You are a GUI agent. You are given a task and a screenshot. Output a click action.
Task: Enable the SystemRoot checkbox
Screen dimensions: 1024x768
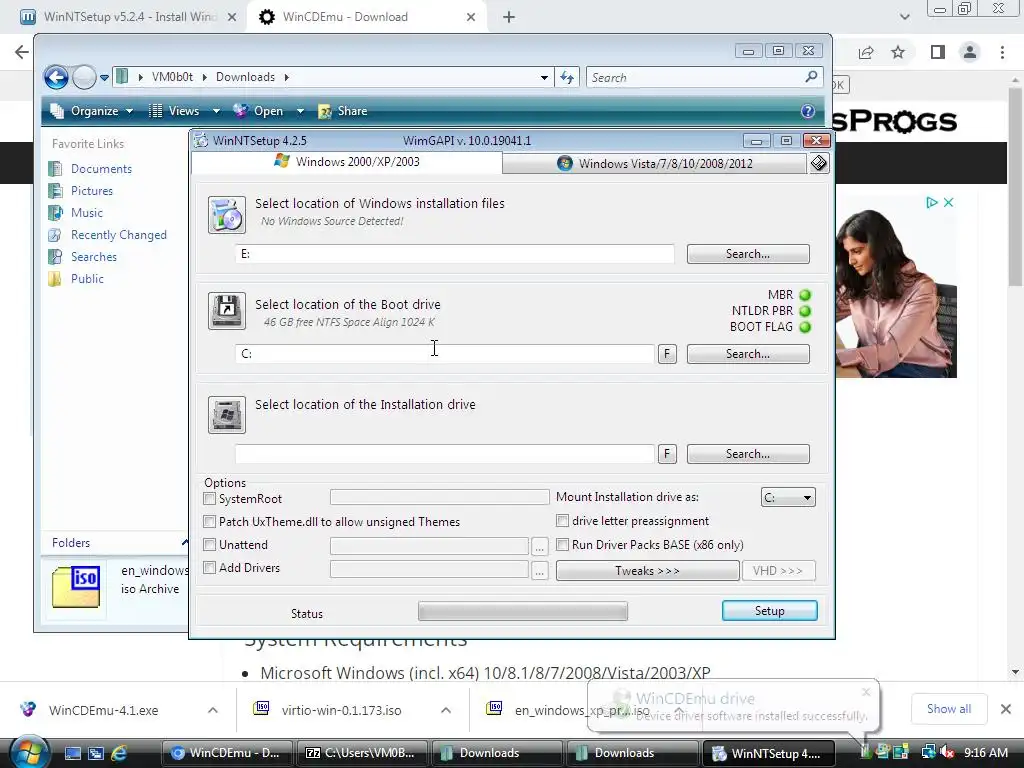[210, 499]
